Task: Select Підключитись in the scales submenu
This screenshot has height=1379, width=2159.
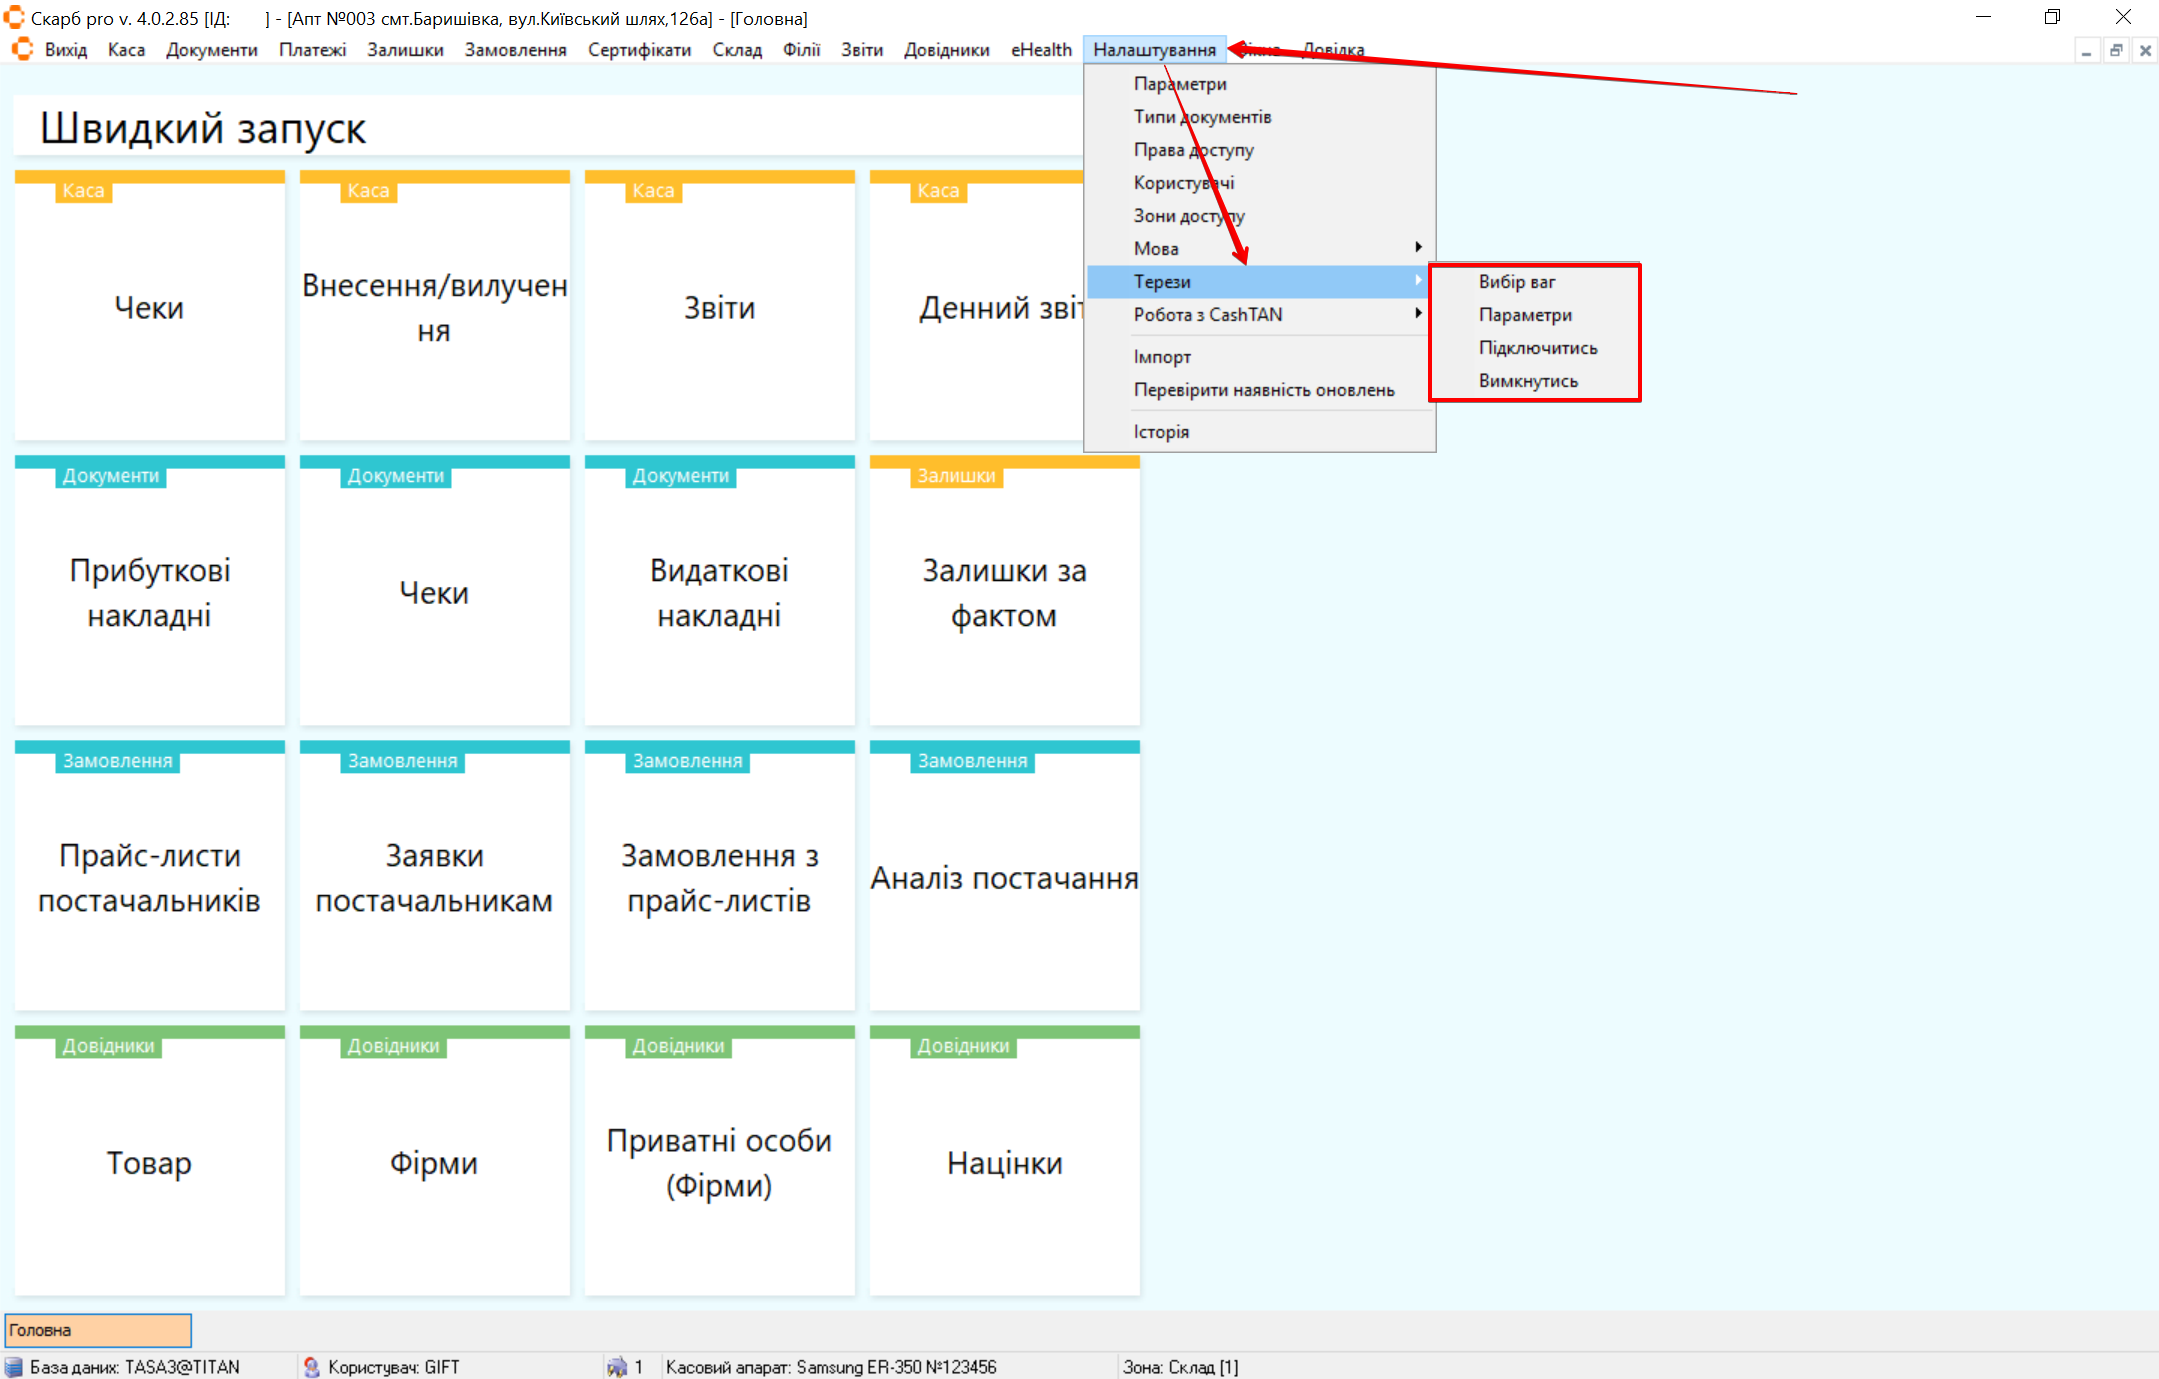Action: pos(1537,347)
